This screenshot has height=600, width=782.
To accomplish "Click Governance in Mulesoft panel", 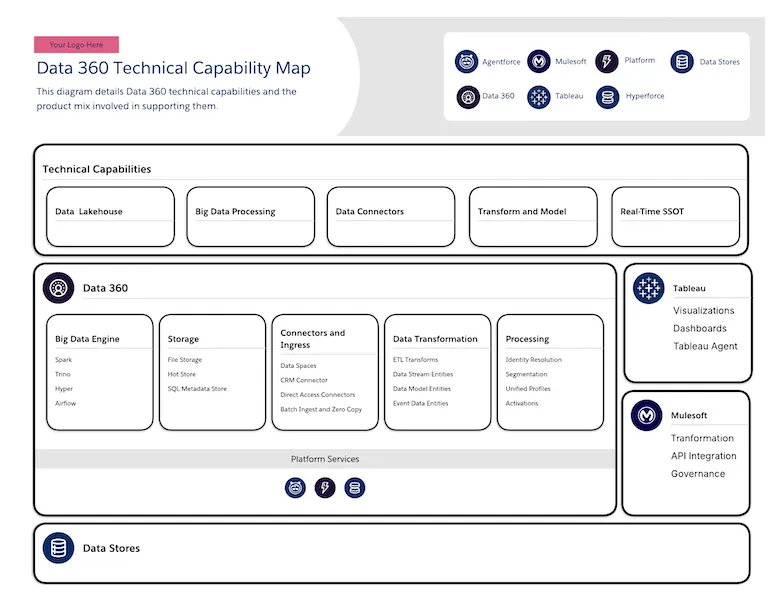I will pos(698,474).
